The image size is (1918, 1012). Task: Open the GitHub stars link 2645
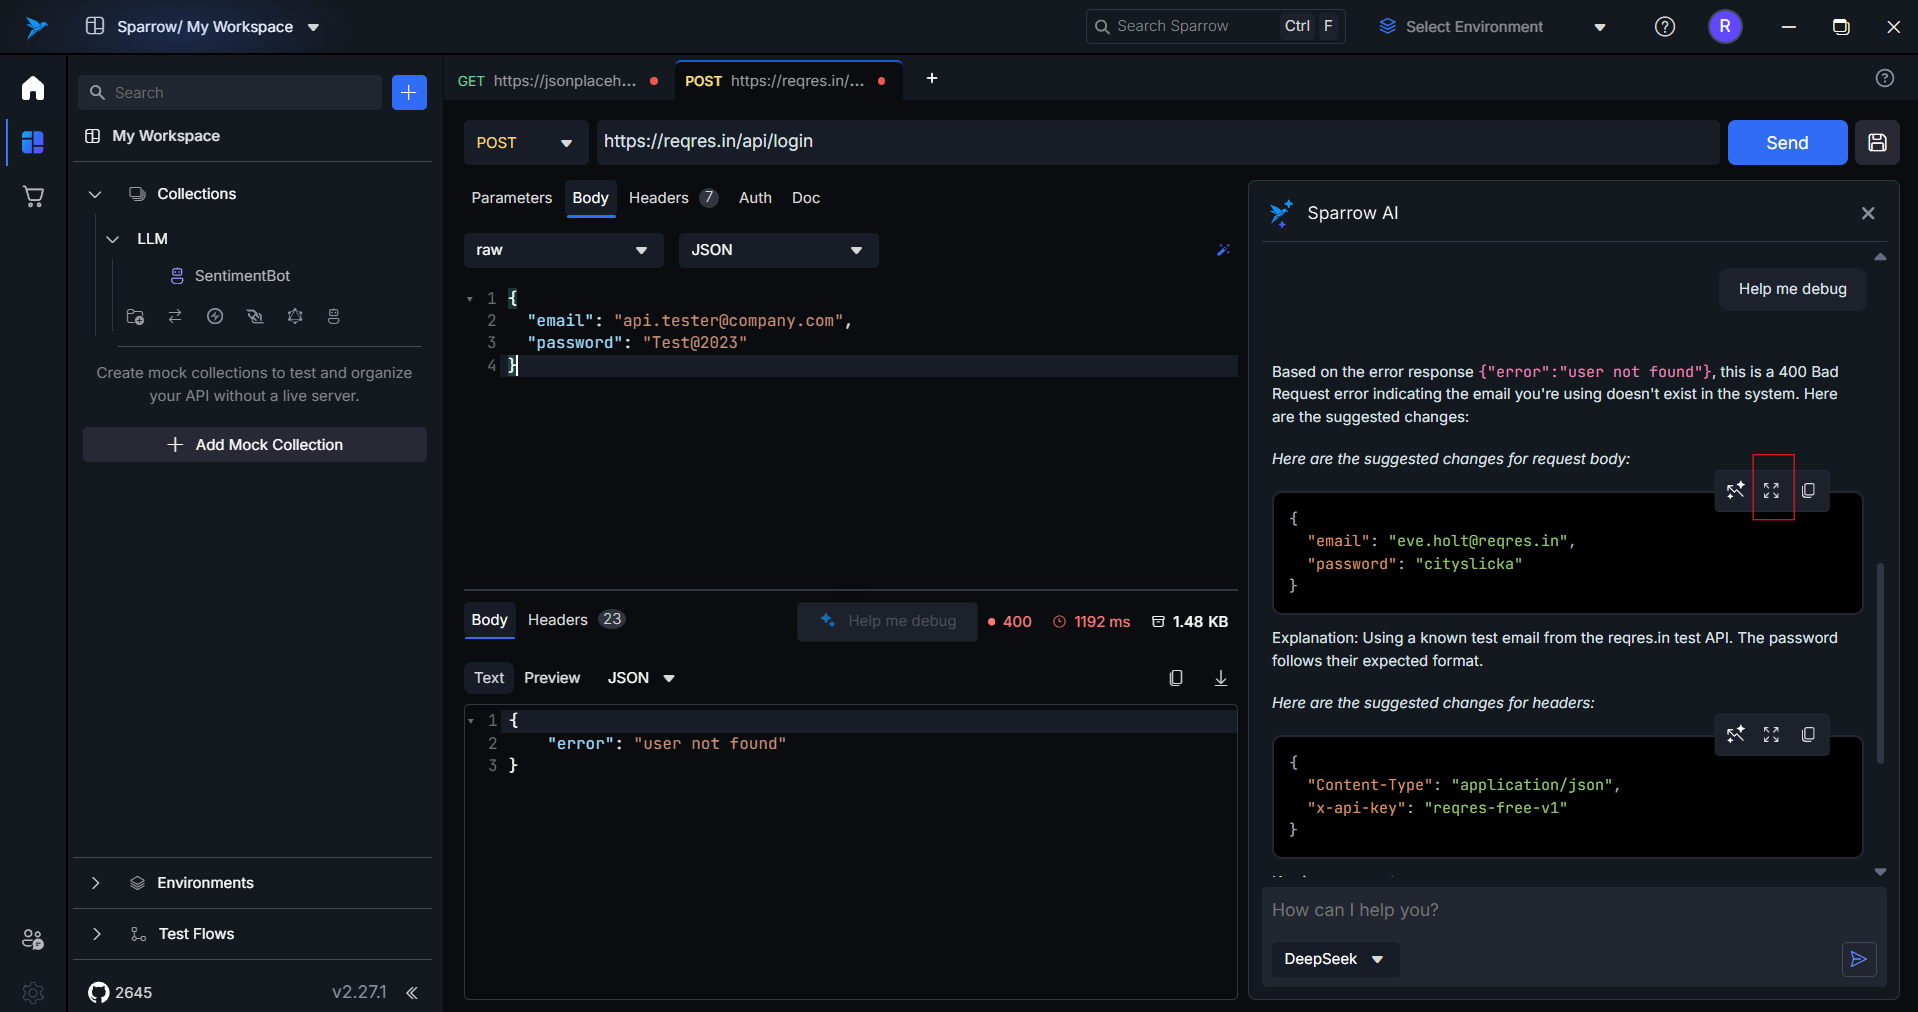pos(120,992)
